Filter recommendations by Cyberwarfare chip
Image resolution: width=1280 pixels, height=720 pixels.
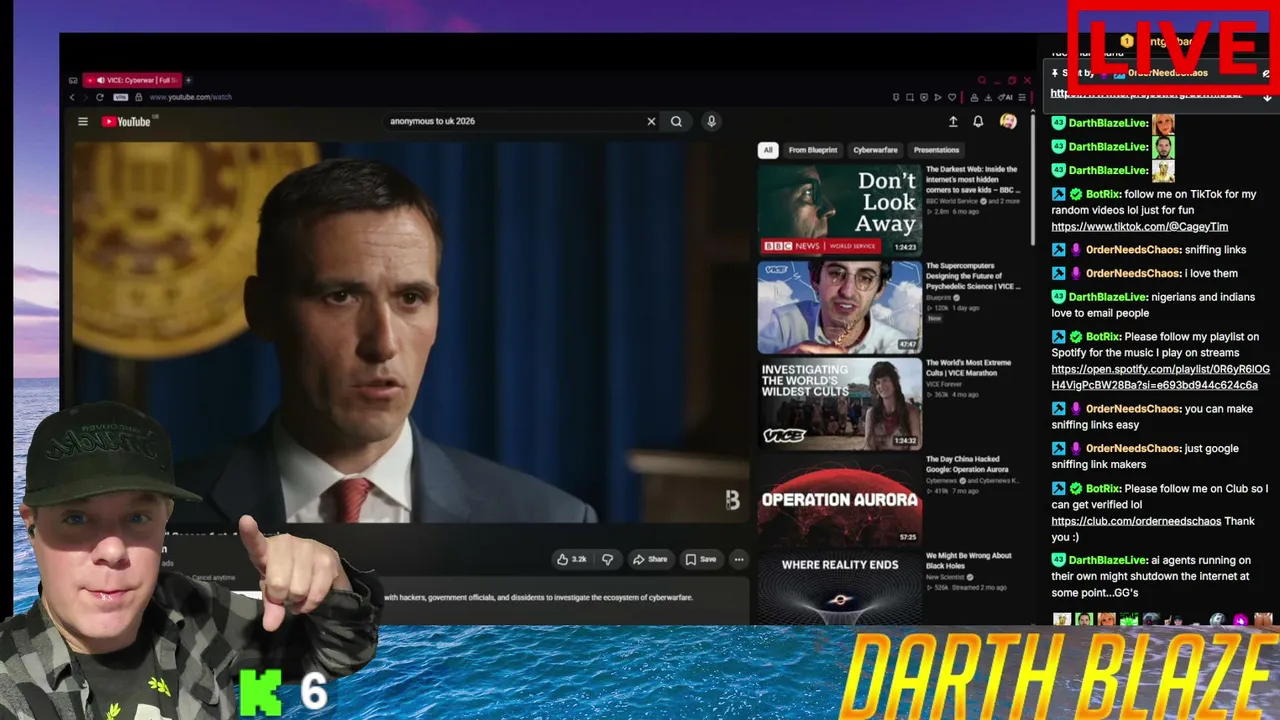(875, 150)
